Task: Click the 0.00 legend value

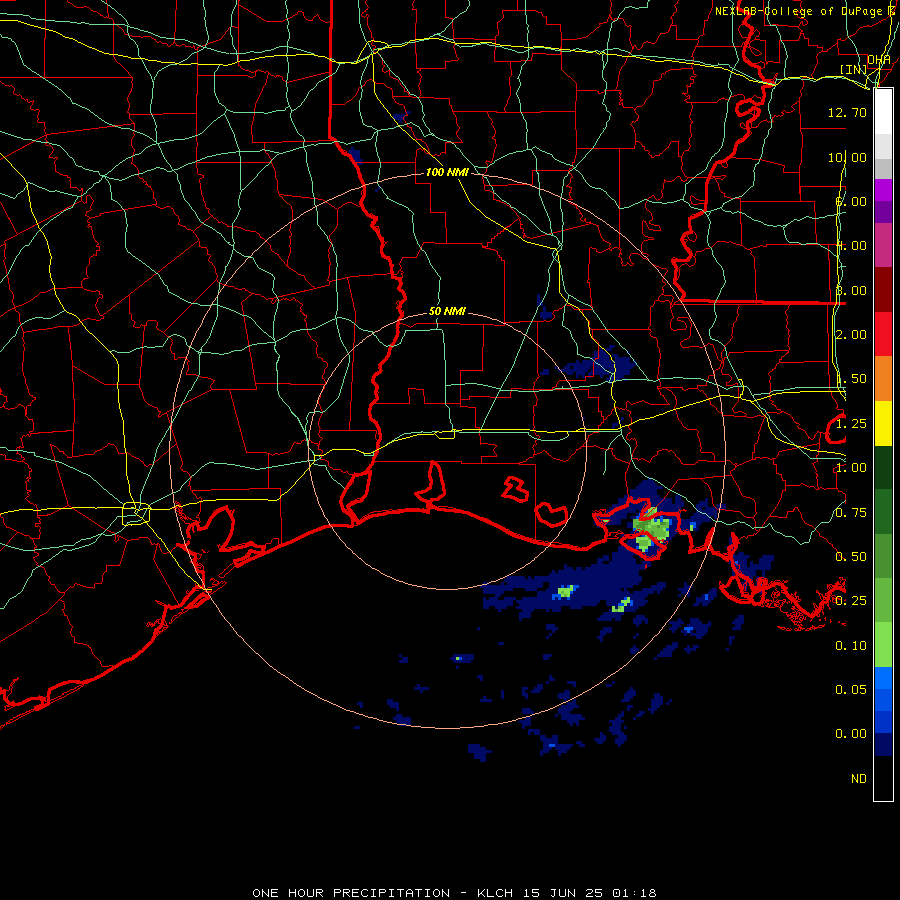Action: click(x=851, y=734)
